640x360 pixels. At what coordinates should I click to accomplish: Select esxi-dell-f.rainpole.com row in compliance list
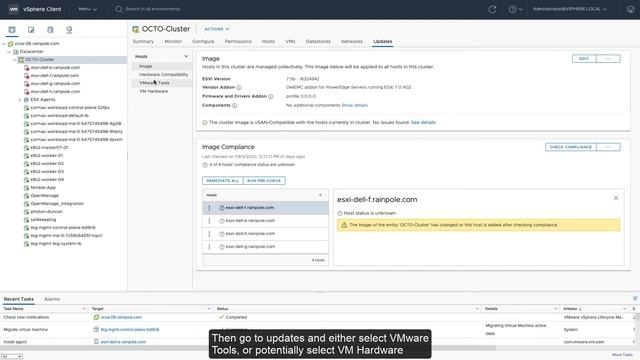[265, 208]
